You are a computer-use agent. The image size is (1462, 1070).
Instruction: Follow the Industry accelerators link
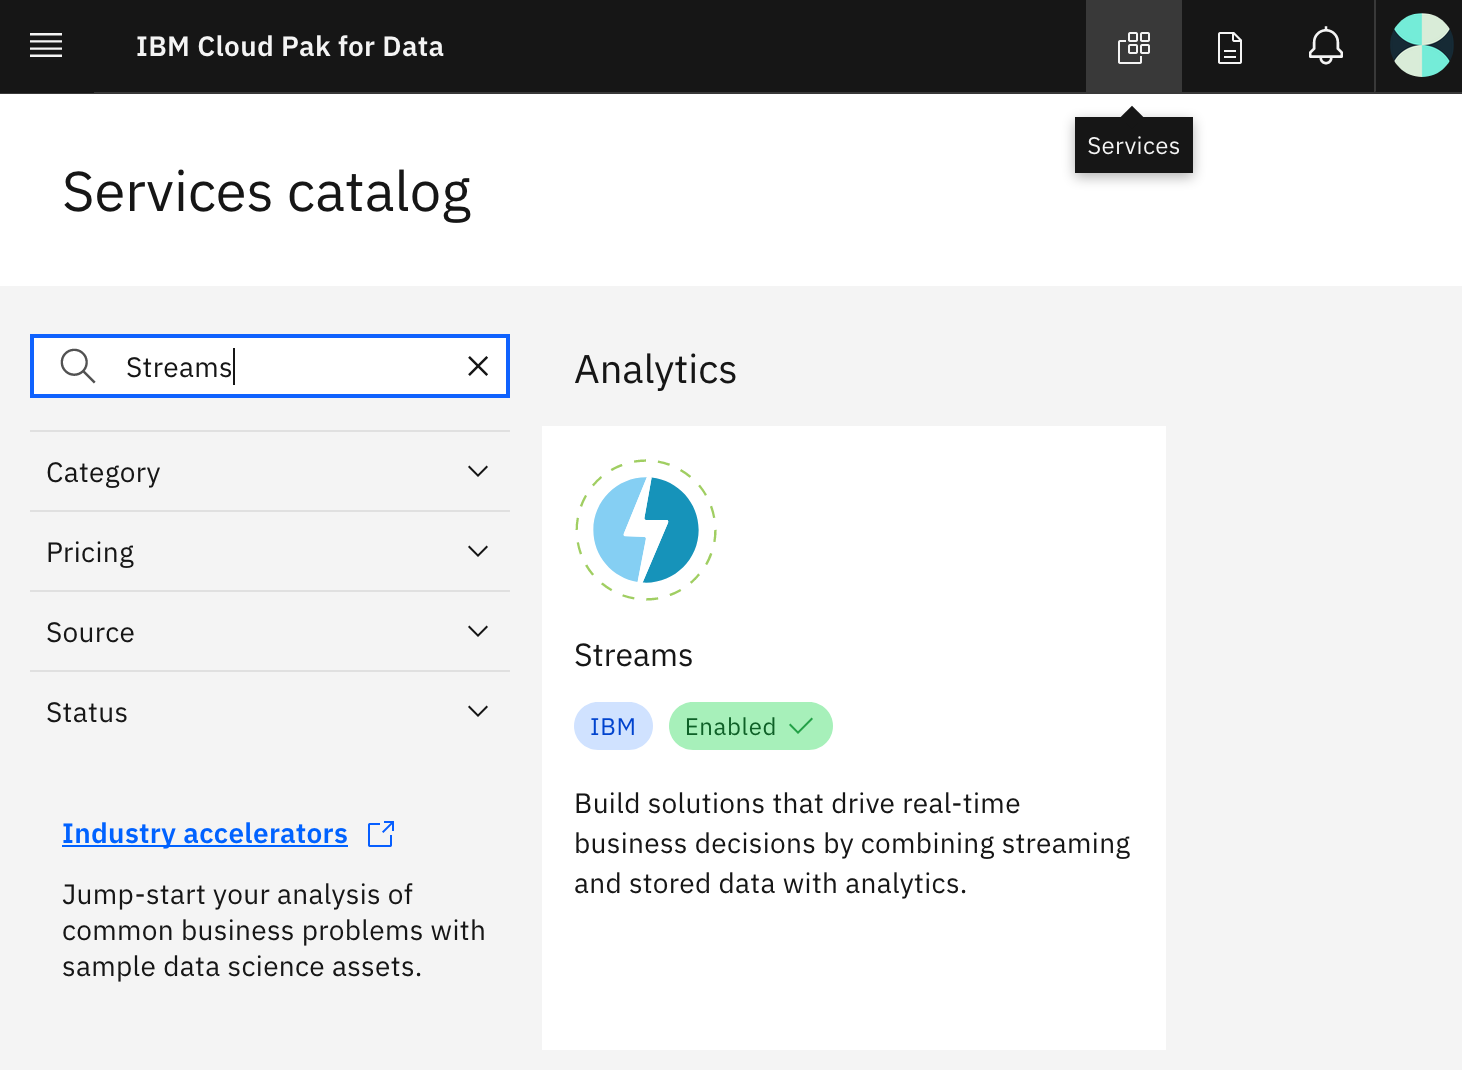[x=205, y=834]
